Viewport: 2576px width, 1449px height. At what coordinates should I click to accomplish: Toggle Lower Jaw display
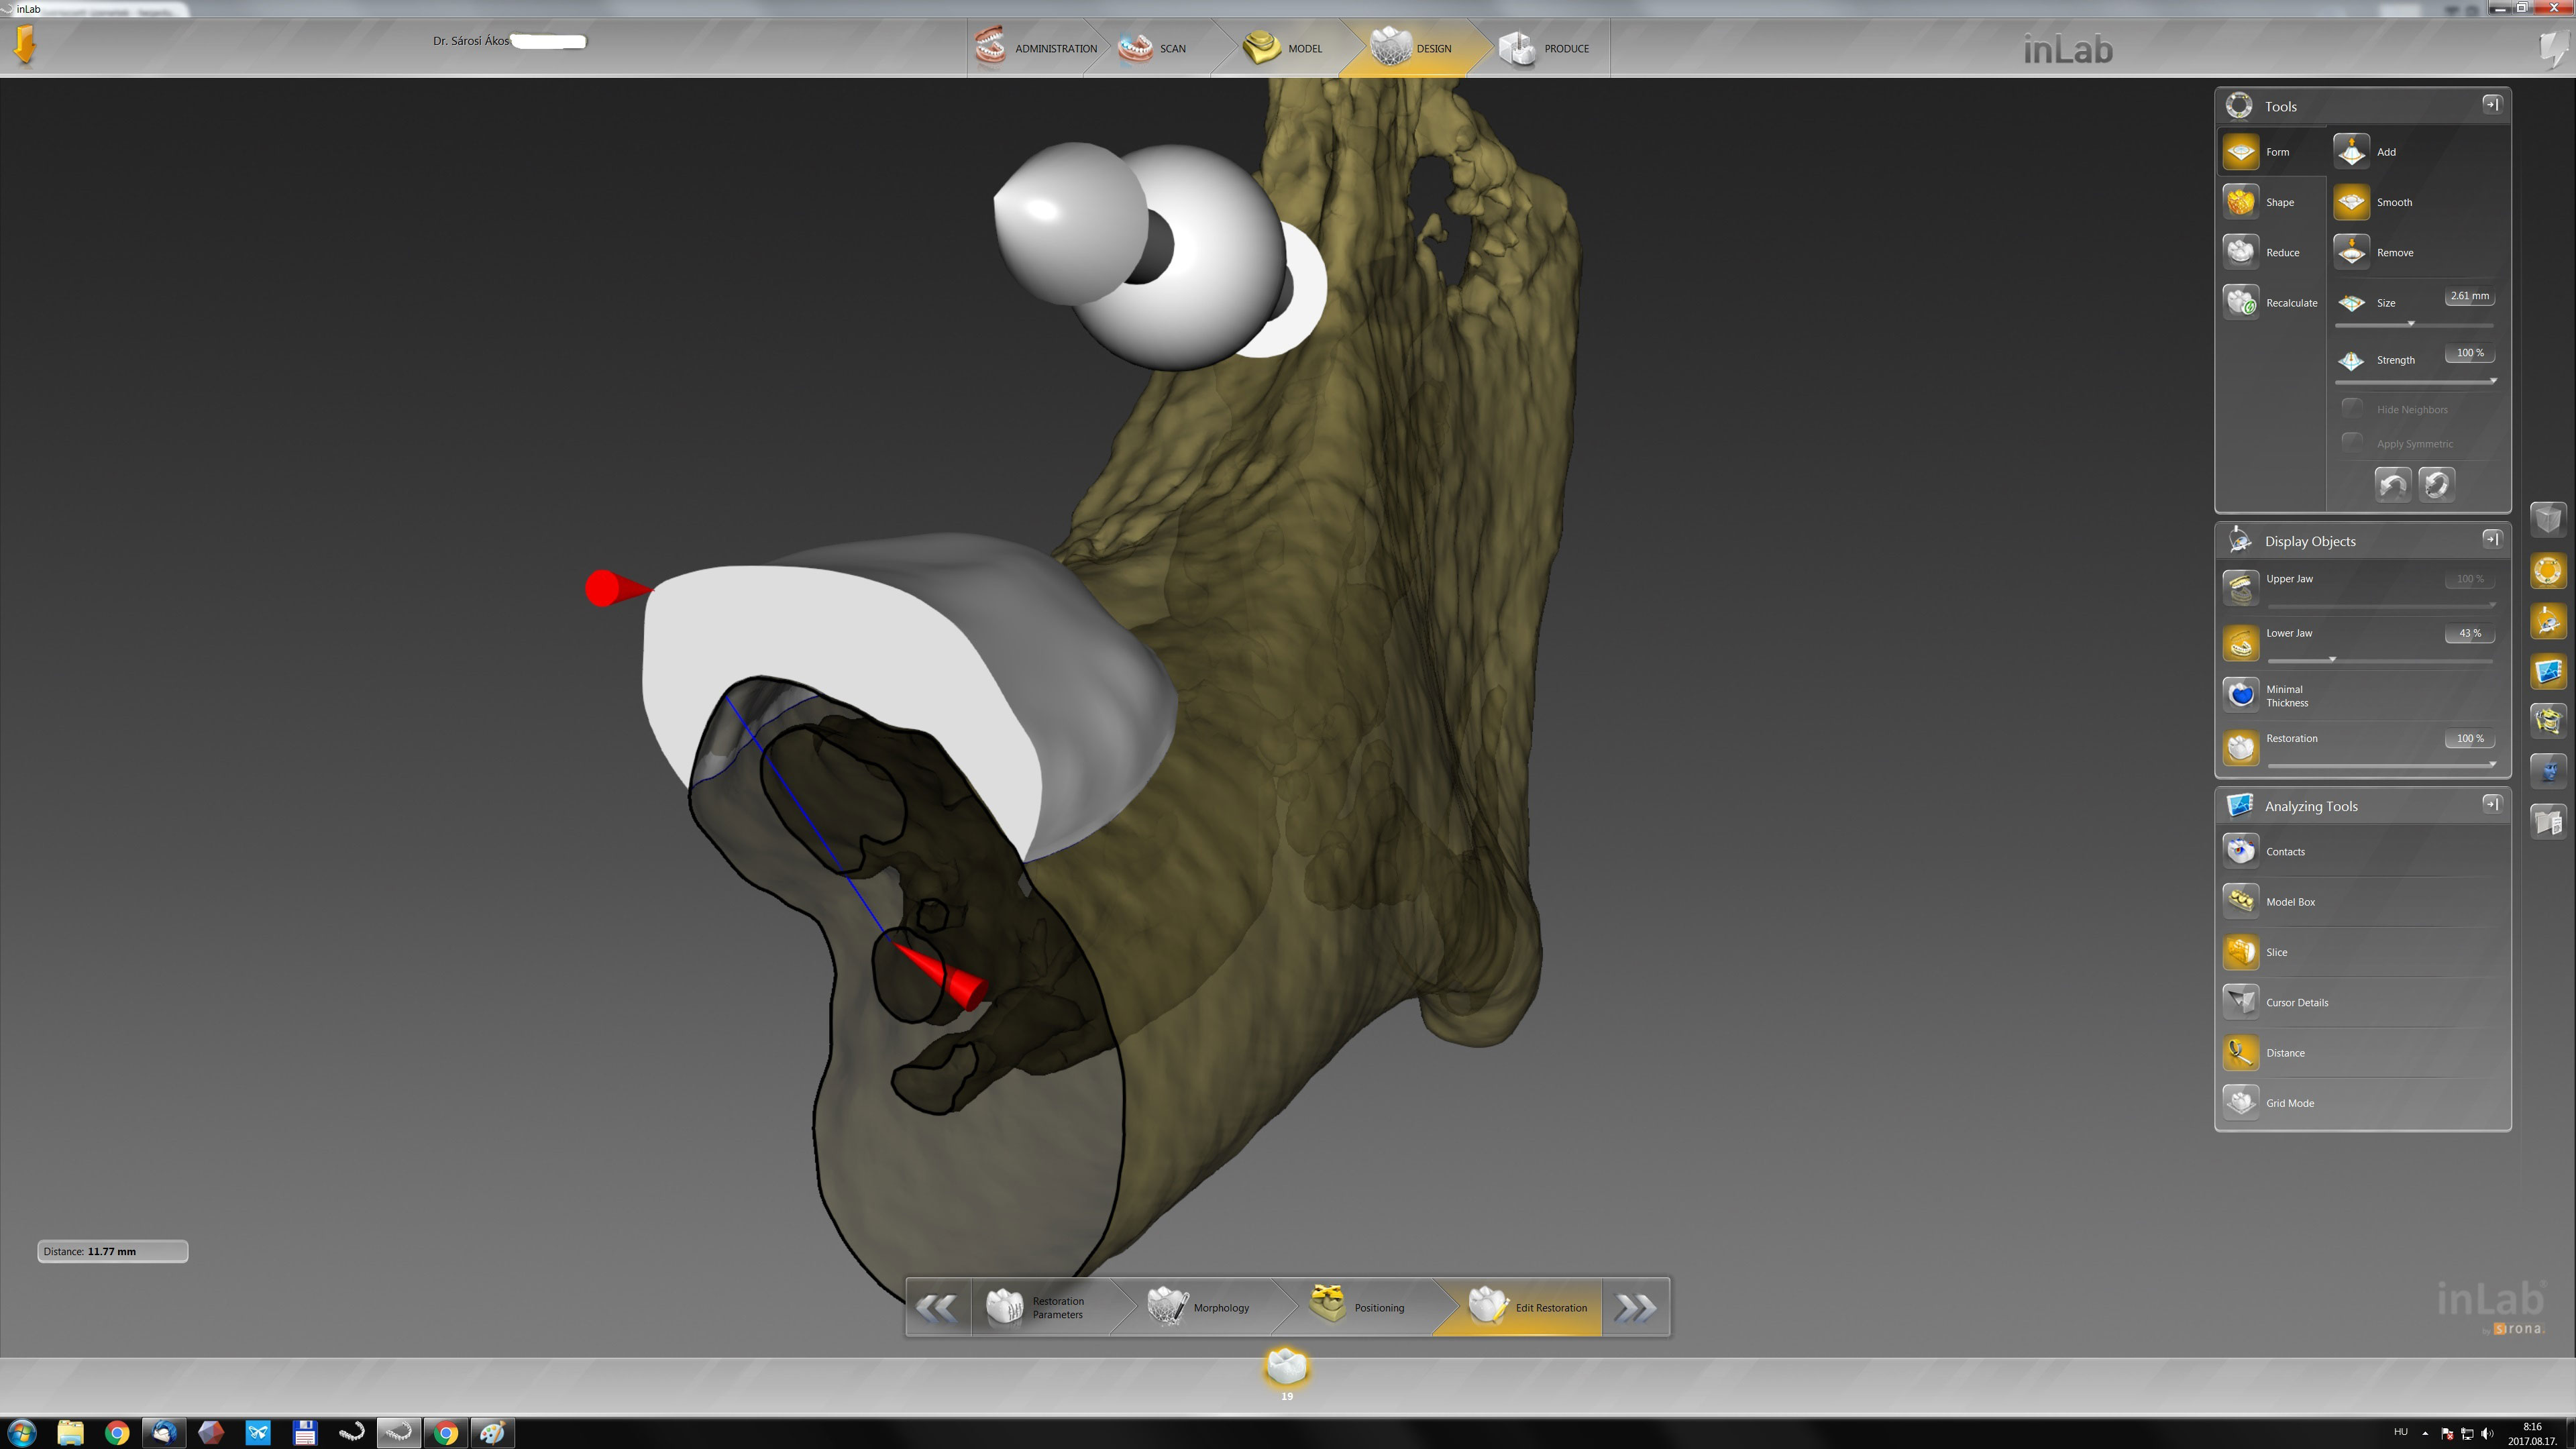tap(2241, 643)
